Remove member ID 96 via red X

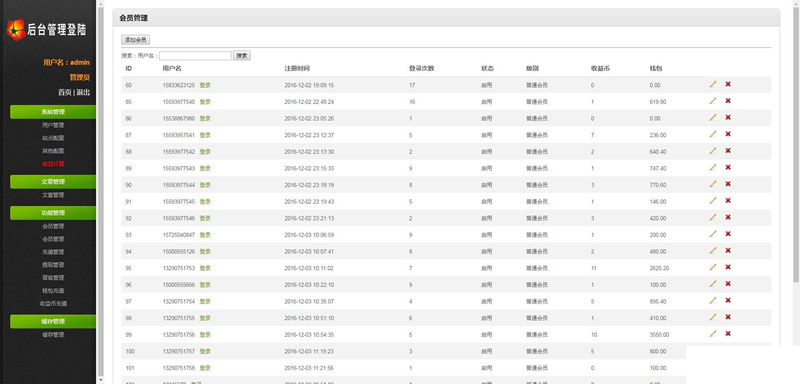728,284
